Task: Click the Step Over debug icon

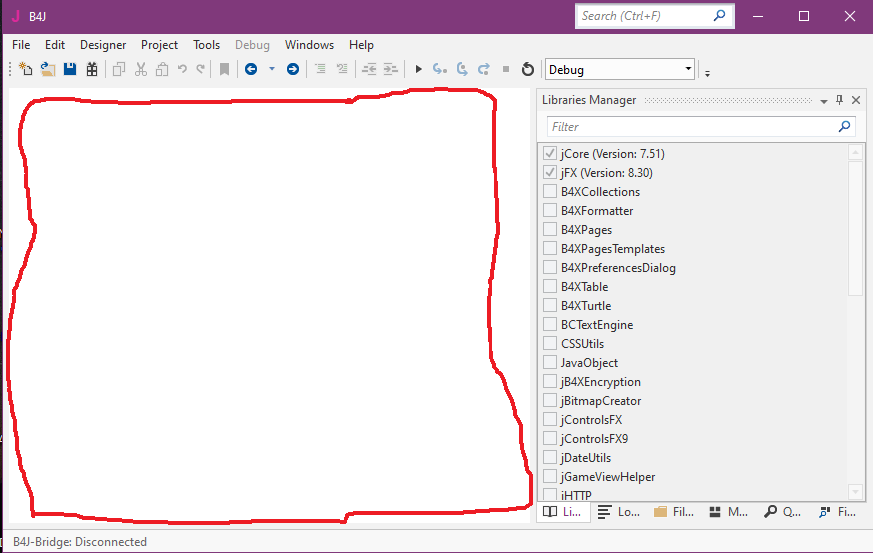Action: (462, 69)
